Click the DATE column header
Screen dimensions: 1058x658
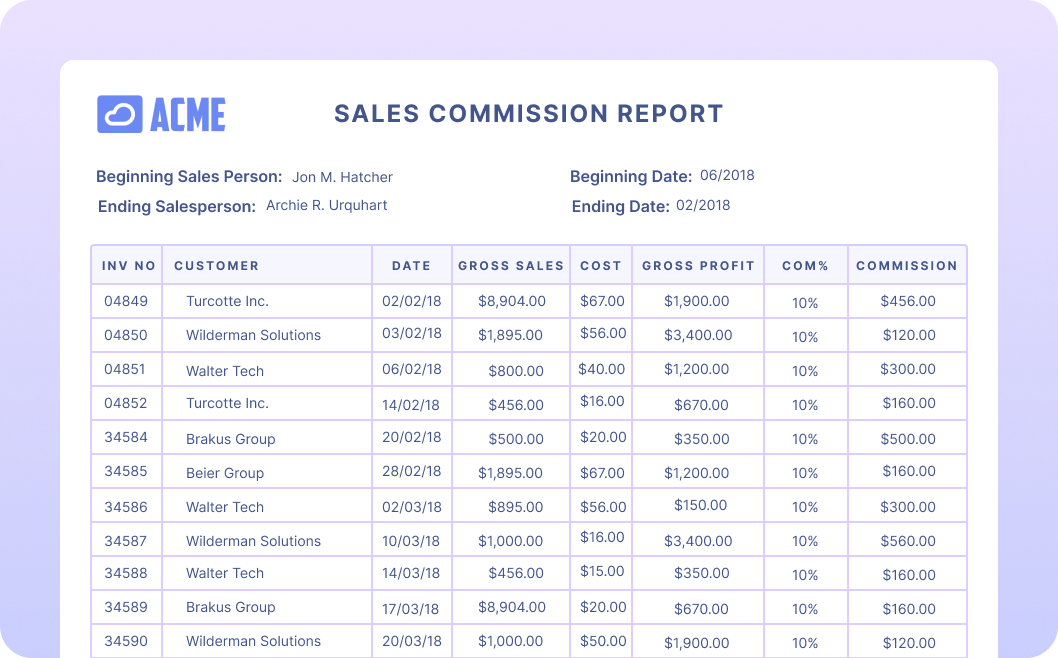(411, 266)
